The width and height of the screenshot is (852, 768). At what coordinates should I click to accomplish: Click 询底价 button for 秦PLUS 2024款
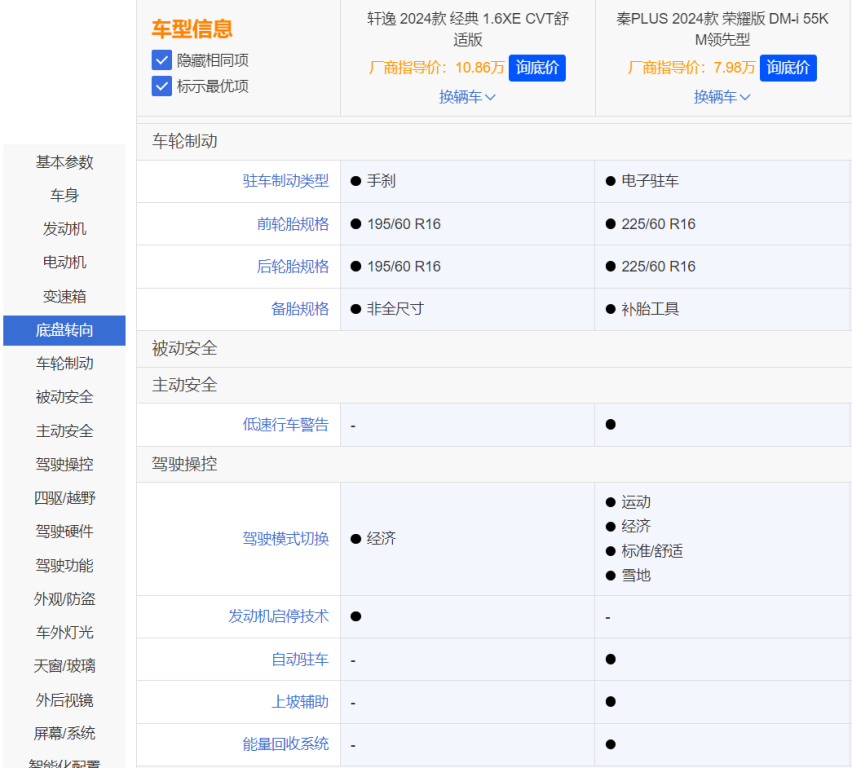coord(788,68)
